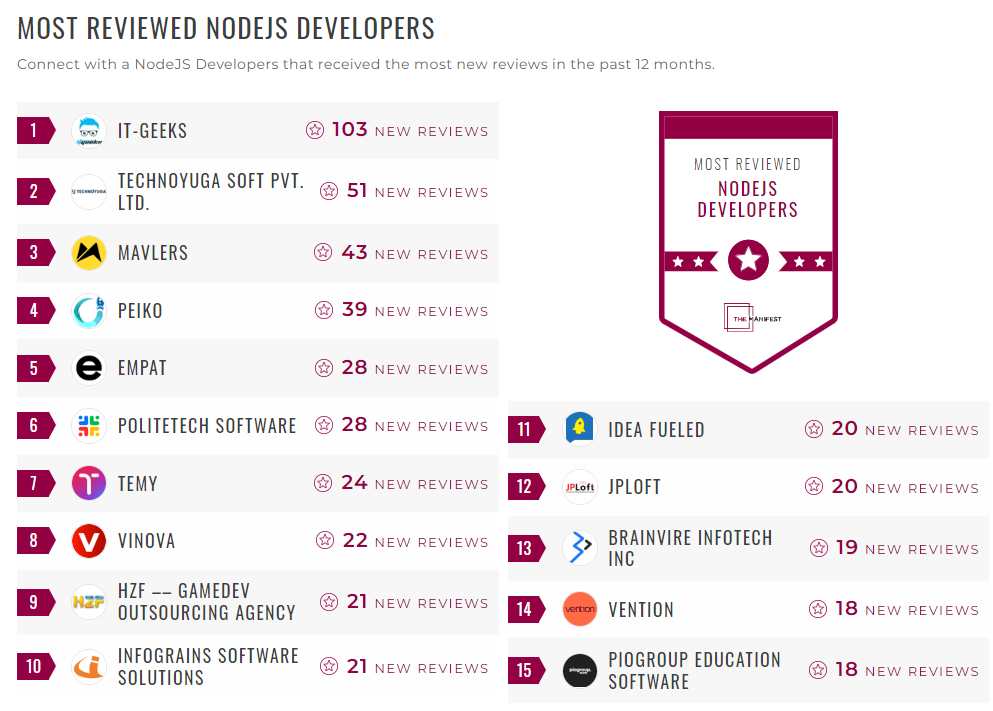Click the Temy purple 'T' logo
The image size is (993, 711).
pyautogui.click(x=87, y=483)
